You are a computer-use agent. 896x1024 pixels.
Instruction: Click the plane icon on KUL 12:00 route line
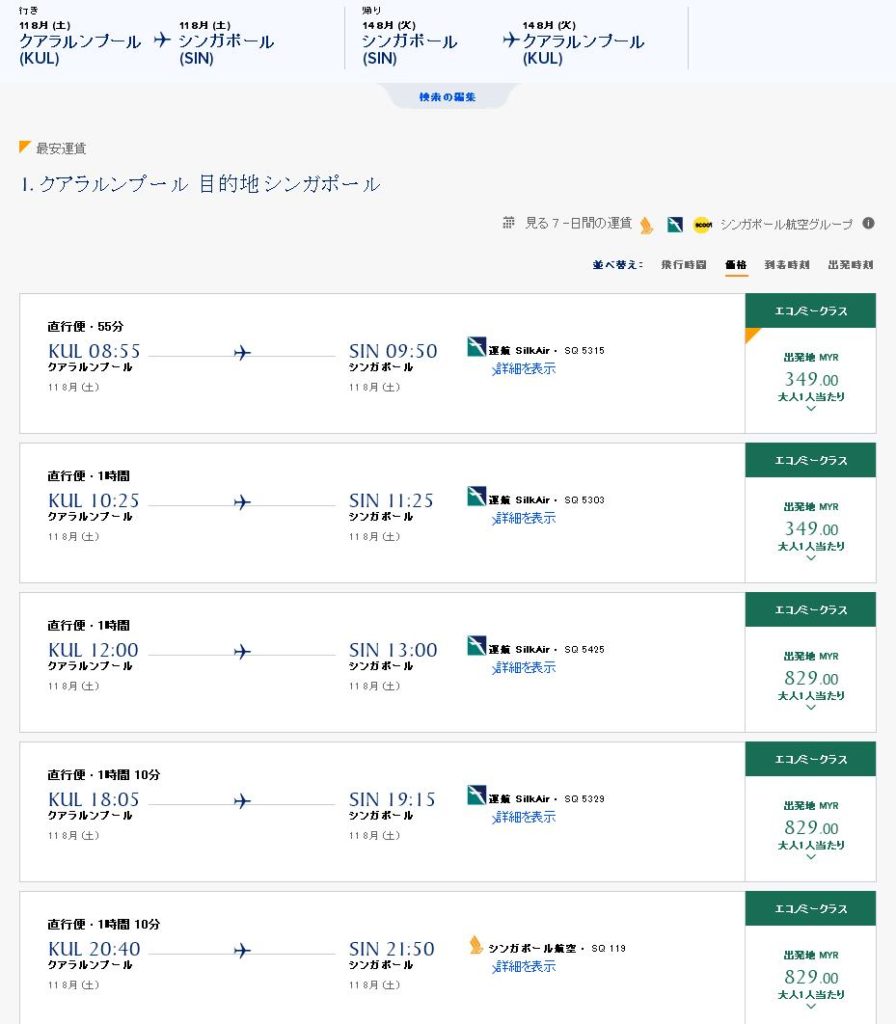click(x=242, y=652)
